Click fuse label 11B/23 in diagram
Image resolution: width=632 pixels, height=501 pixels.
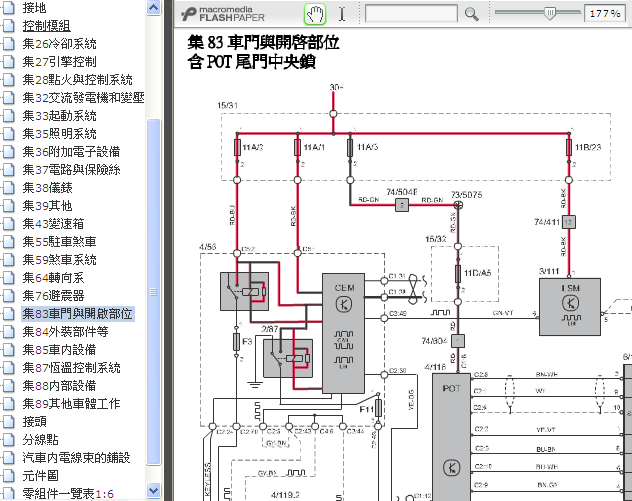588,147
